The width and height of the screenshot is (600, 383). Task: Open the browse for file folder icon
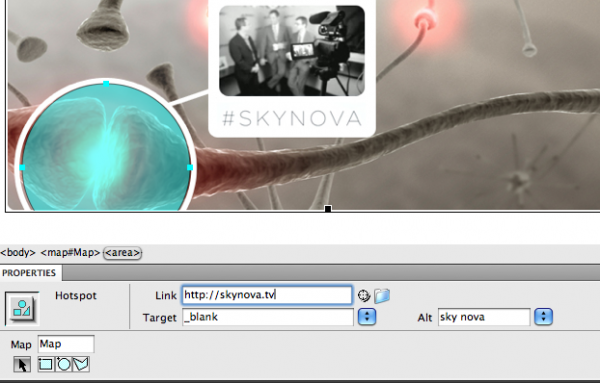click(x=382, y=296)
